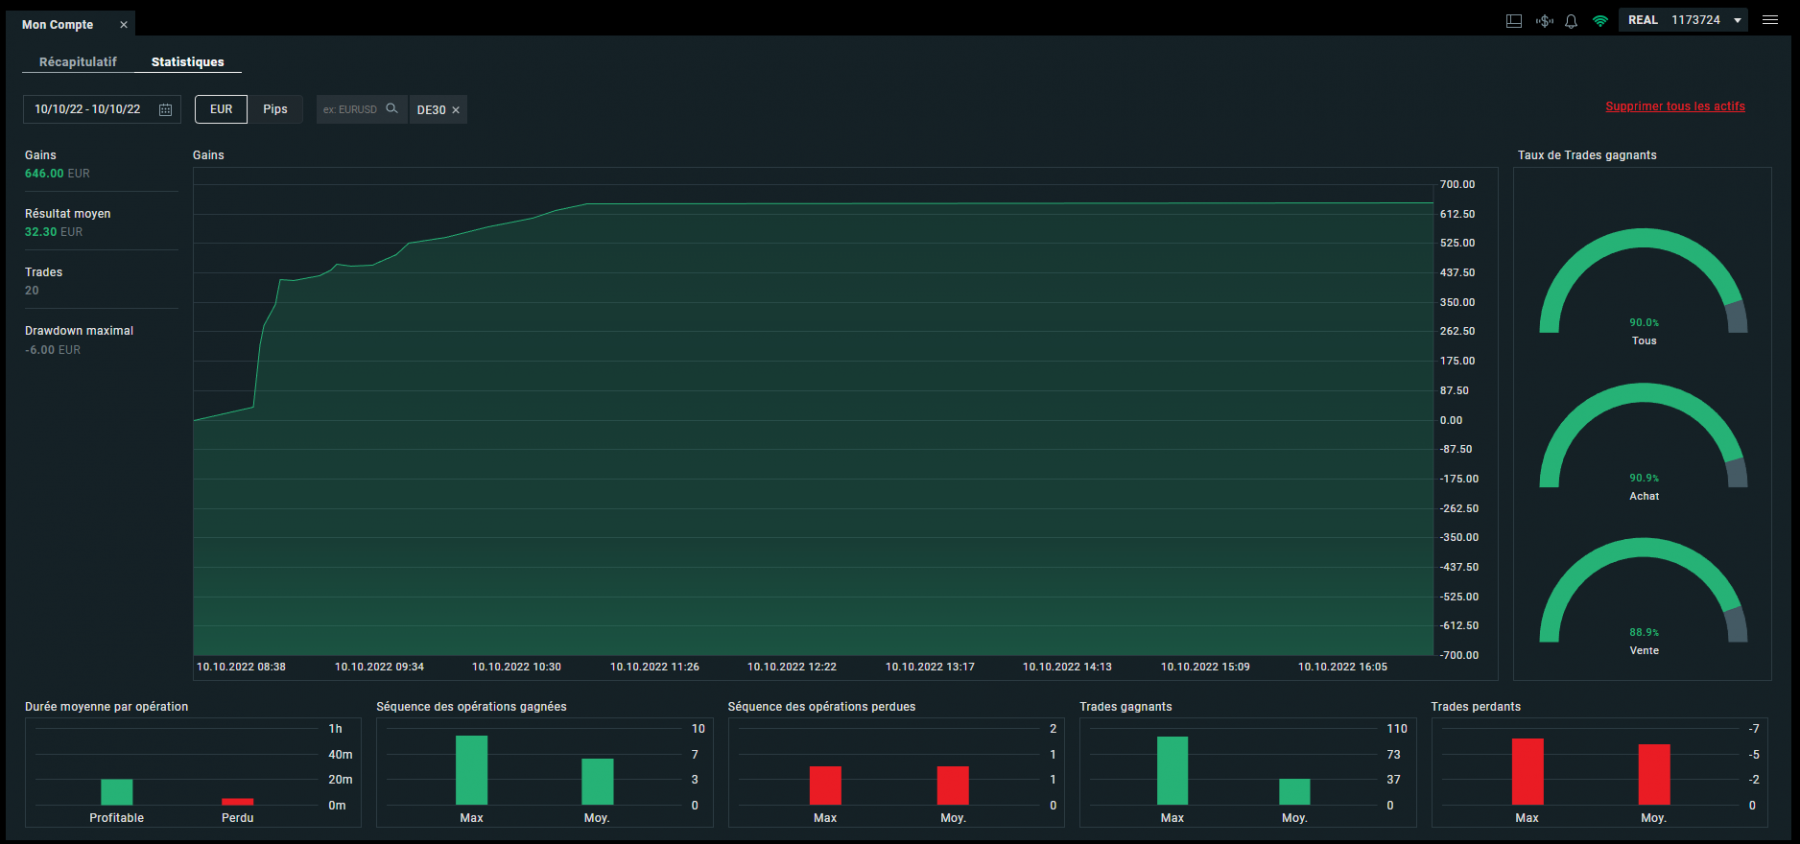Click the 90.0% Tous percentage label
The image size is (1800, 844).
[1644, 323]
